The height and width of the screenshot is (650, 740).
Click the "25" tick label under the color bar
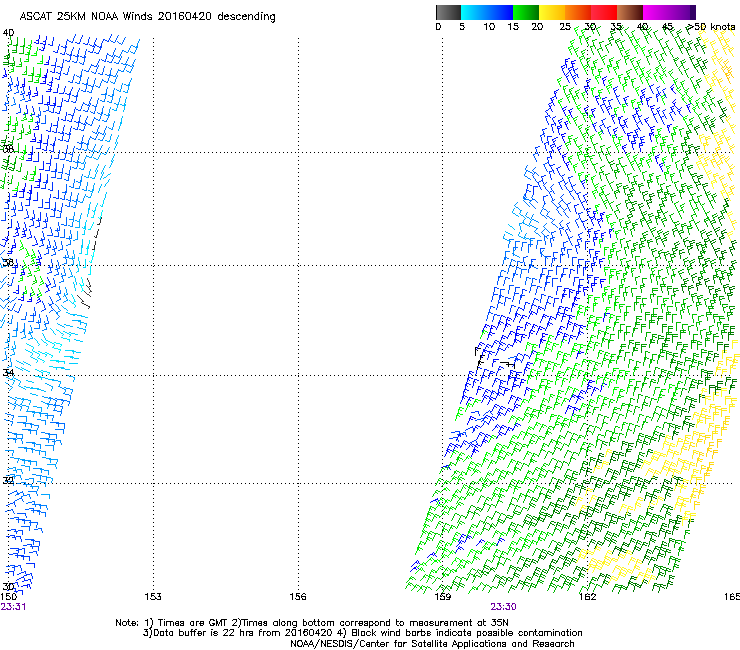coord(565,26)
